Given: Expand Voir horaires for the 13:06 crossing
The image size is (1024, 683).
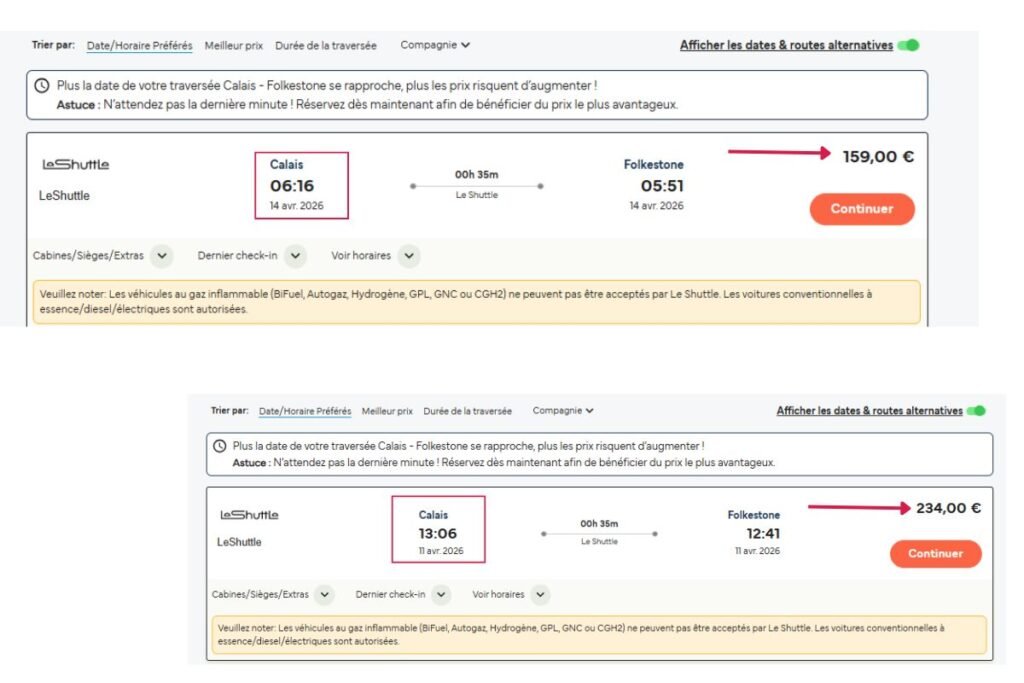Looking at the screenshot, I should click(x=540, y=594).
